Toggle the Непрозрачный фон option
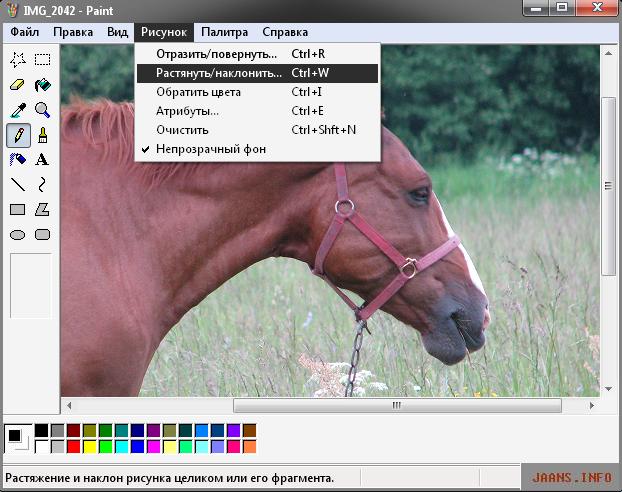This screenshot has height=492, width=622. (x=210, y=149)
